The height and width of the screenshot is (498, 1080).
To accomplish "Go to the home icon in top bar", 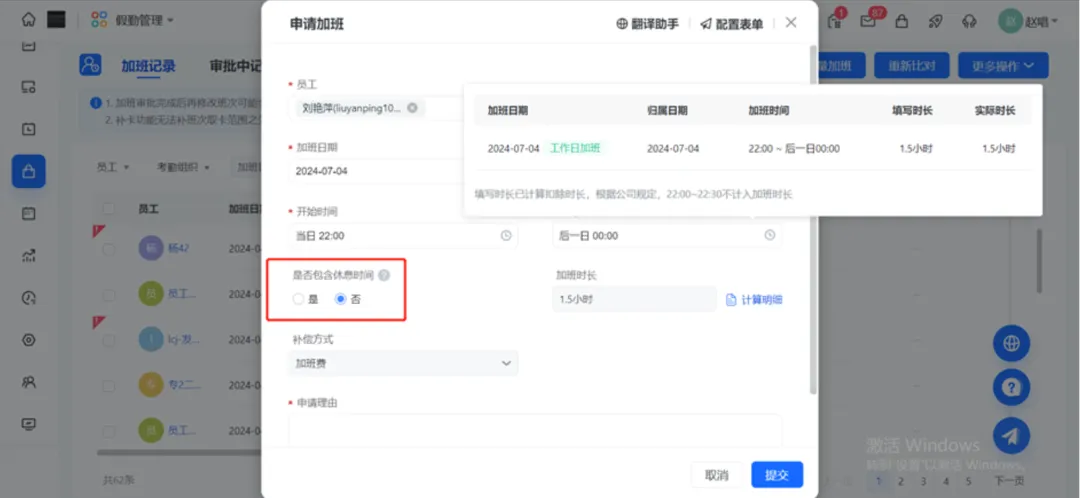I will click(x=28, y=19).
